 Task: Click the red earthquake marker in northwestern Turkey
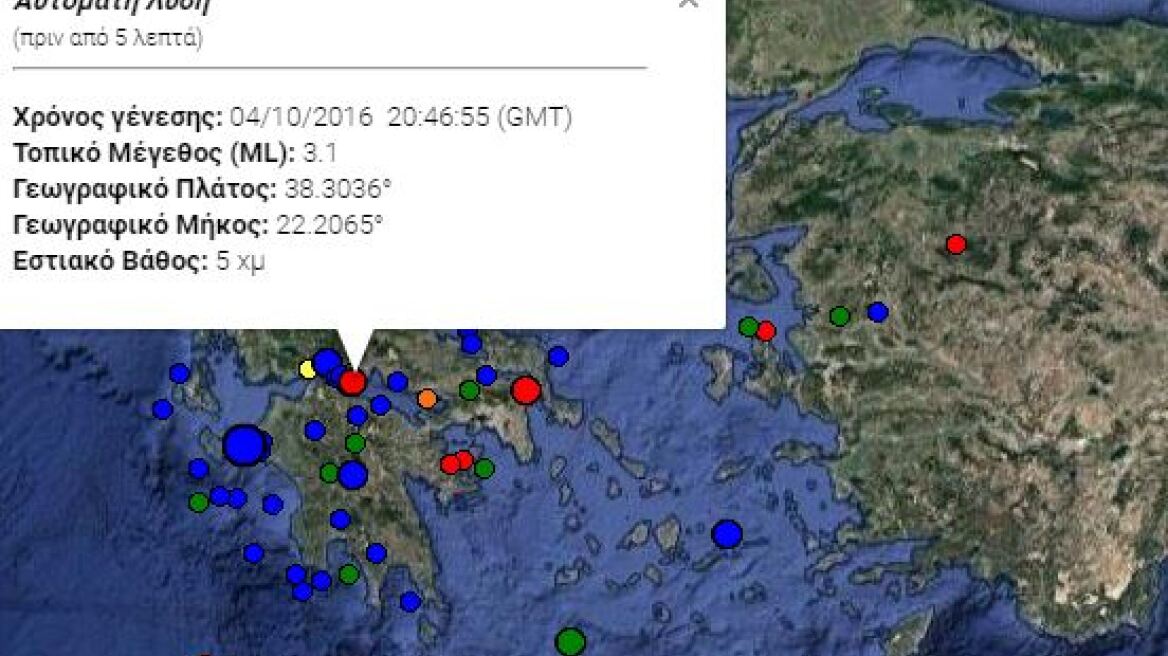[x=956, y=242]
